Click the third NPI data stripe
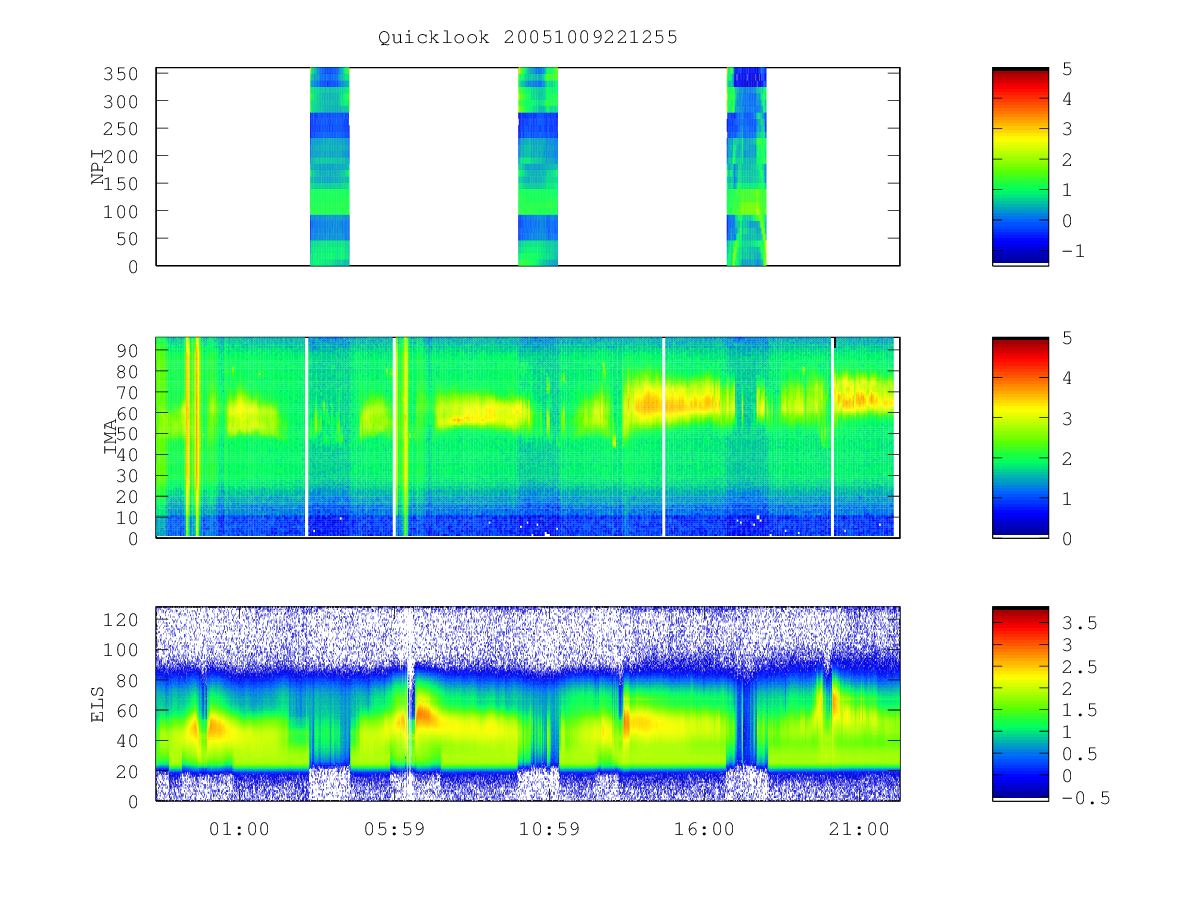The height and width of the screenshot is (900, 1200). 746,166
